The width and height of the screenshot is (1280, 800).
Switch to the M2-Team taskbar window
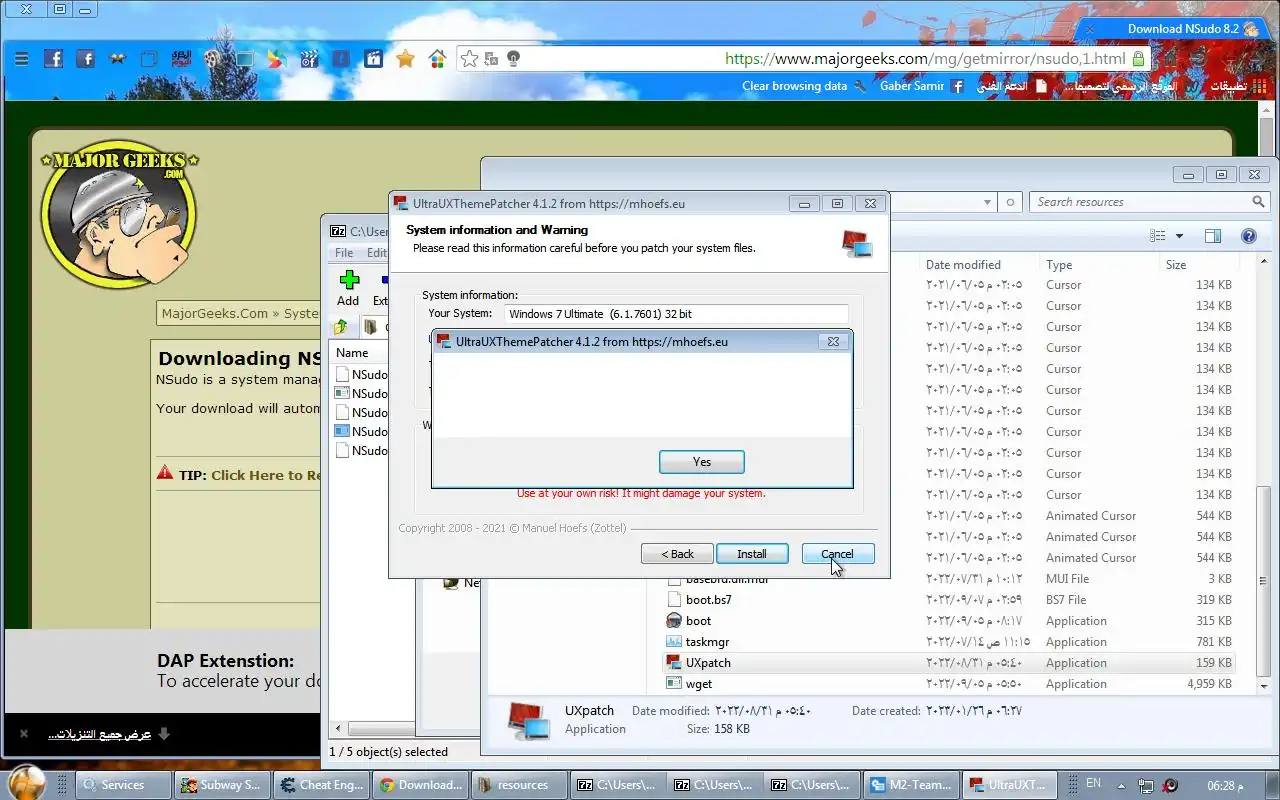pyautogui.click(x=911, y=785)
